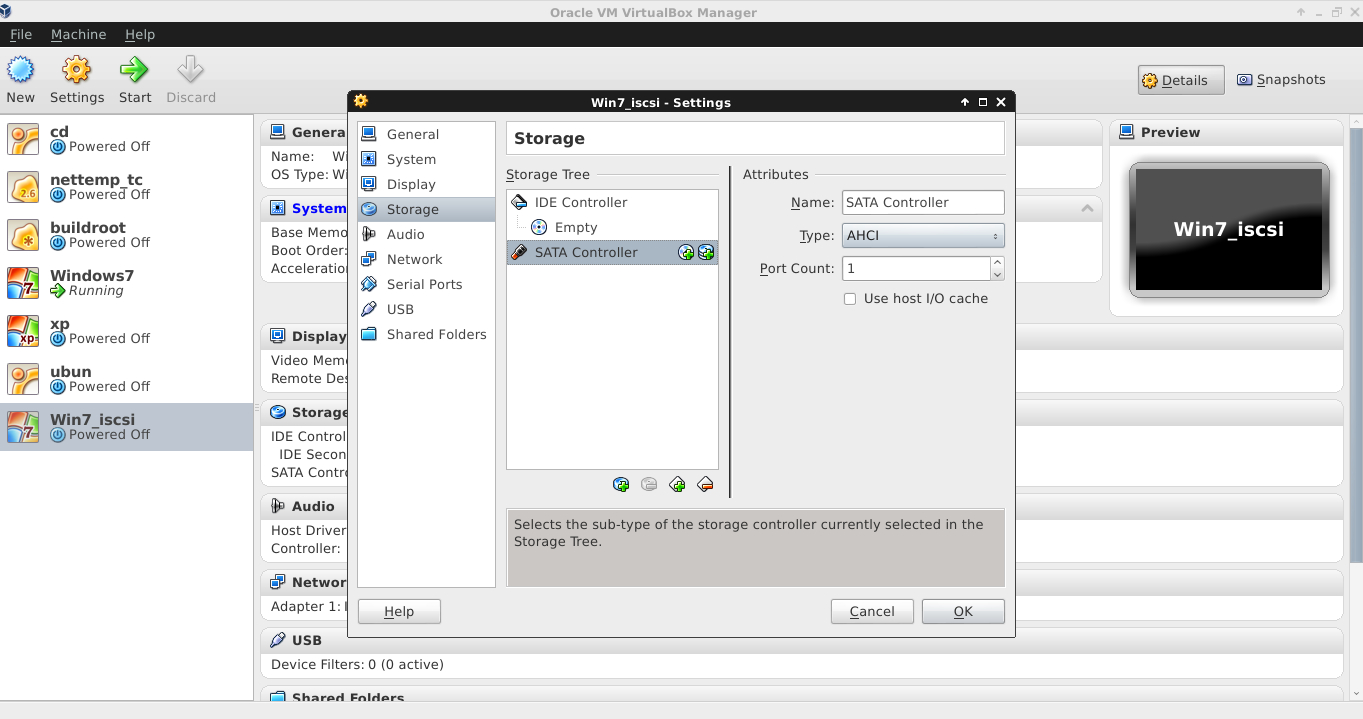The width and height of the screenshot is (1363, 719).
Task: Open System category in the settings dialog sidebar
Action: (426, 159)
